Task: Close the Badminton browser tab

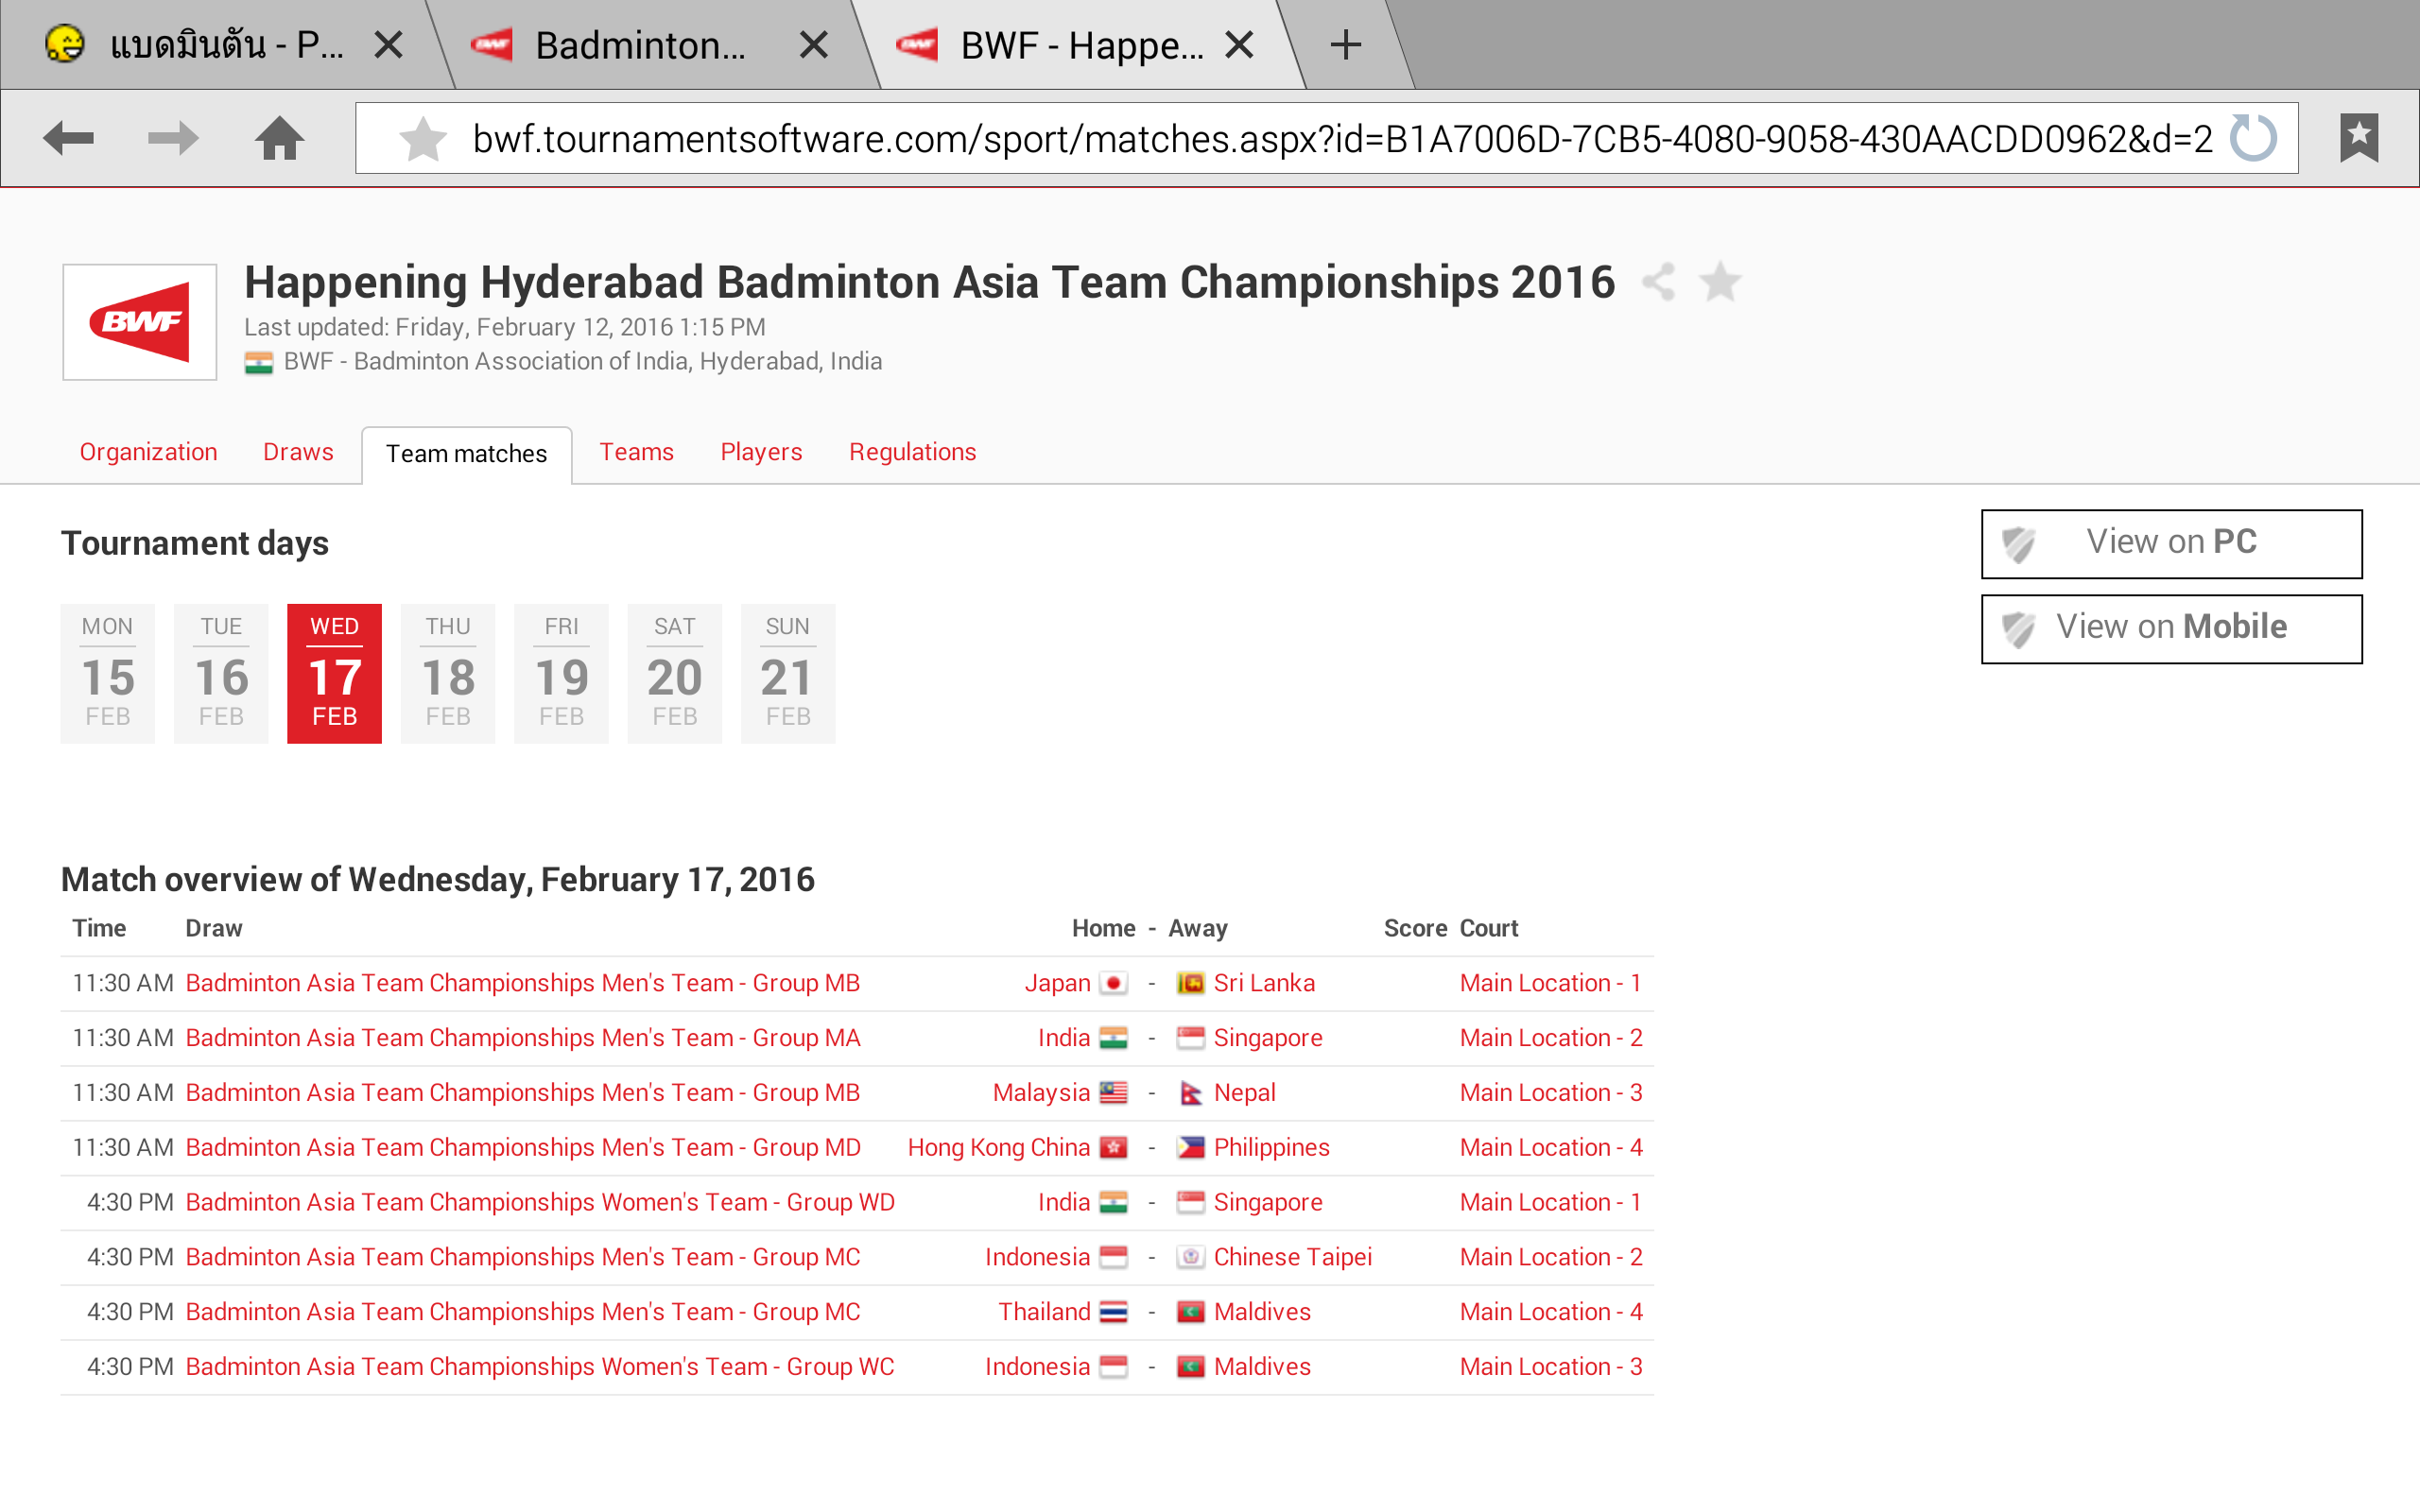Action: click(x=814, y=45)
